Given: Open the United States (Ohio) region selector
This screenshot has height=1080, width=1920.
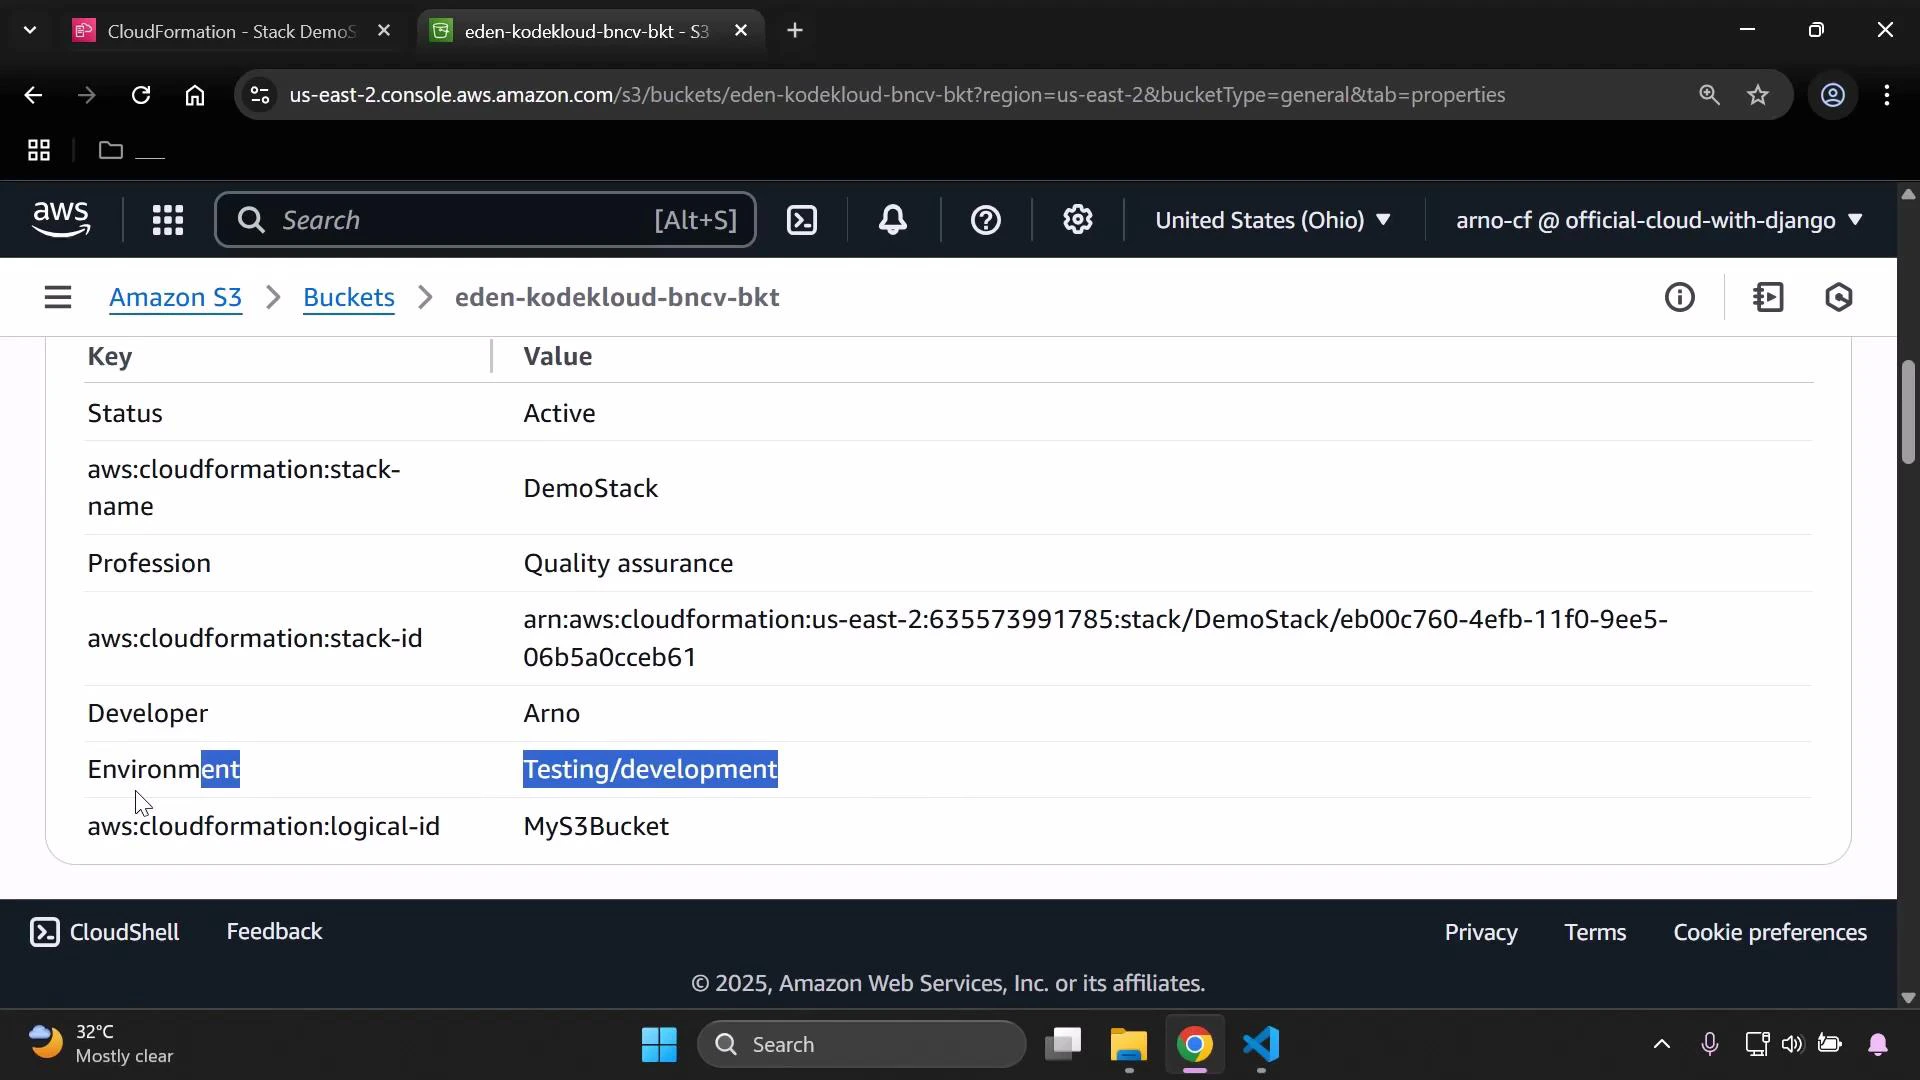Looking at the screenshot, I should (x=1272, y=220).
